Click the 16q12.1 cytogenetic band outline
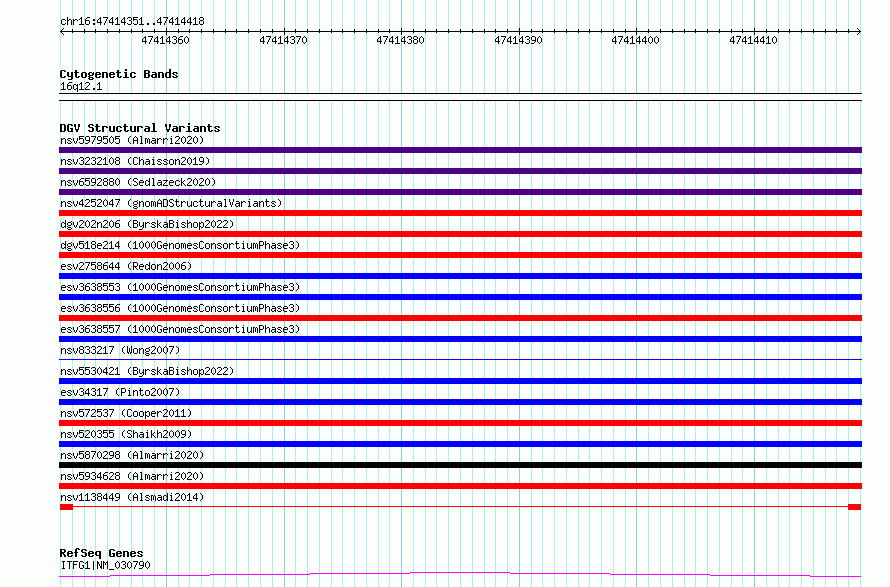Viewport: 890px width, 587px height. 460,97
